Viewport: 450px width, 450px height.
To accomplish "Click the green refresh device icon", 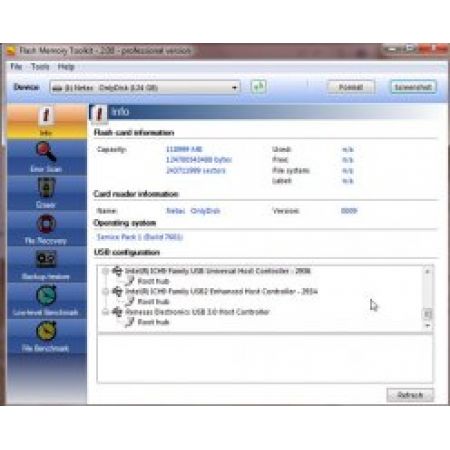I will tap(258, 87).
